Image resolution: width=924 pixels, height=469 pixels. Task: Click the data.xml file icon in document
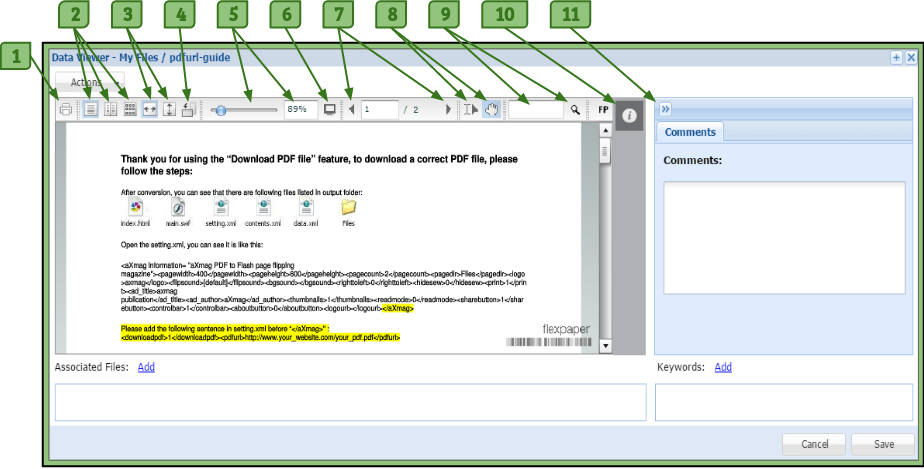(x=306, y=207)
